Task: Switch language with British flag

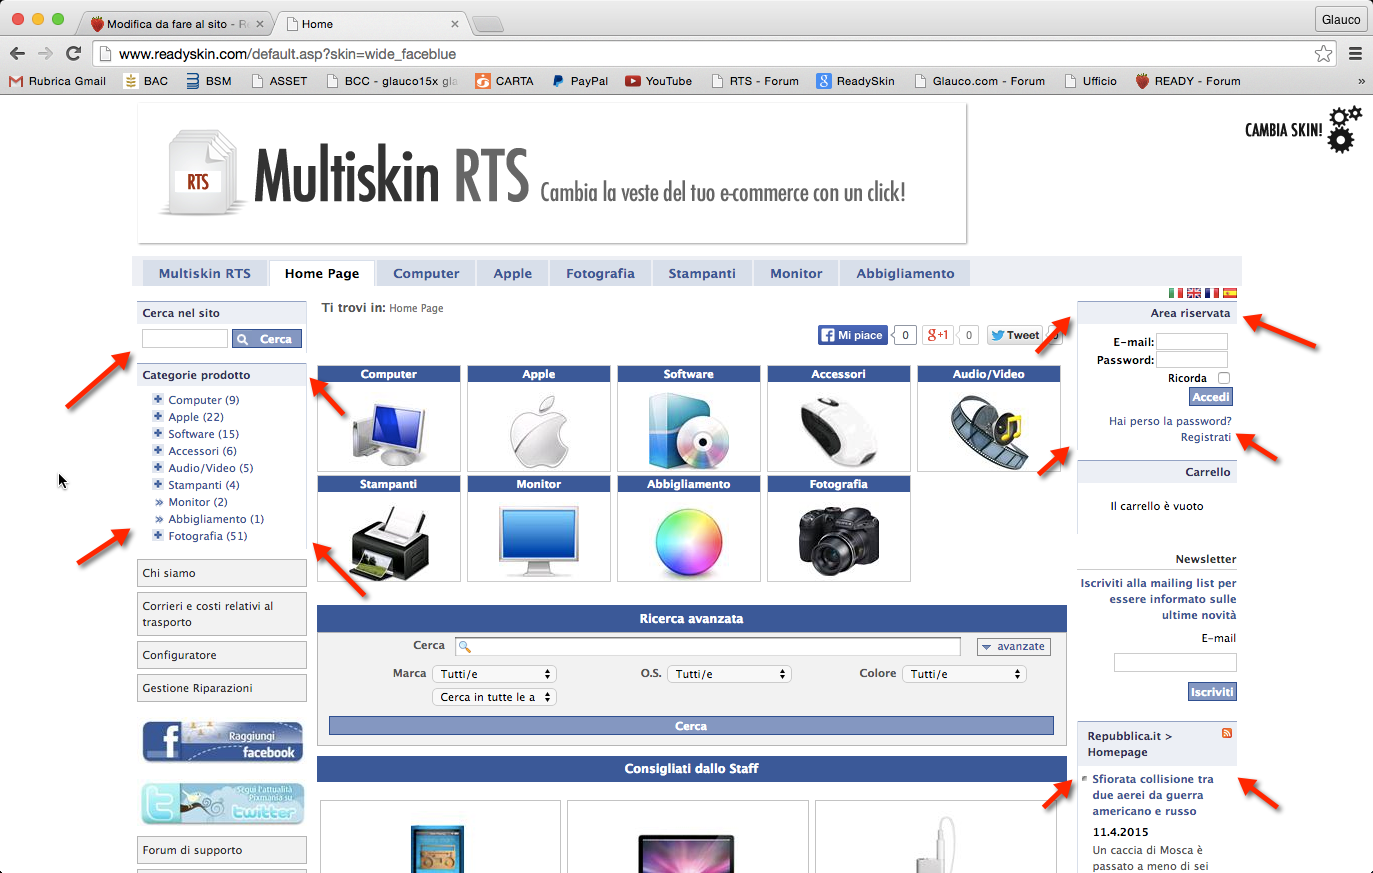Action: pos(1194,293)
